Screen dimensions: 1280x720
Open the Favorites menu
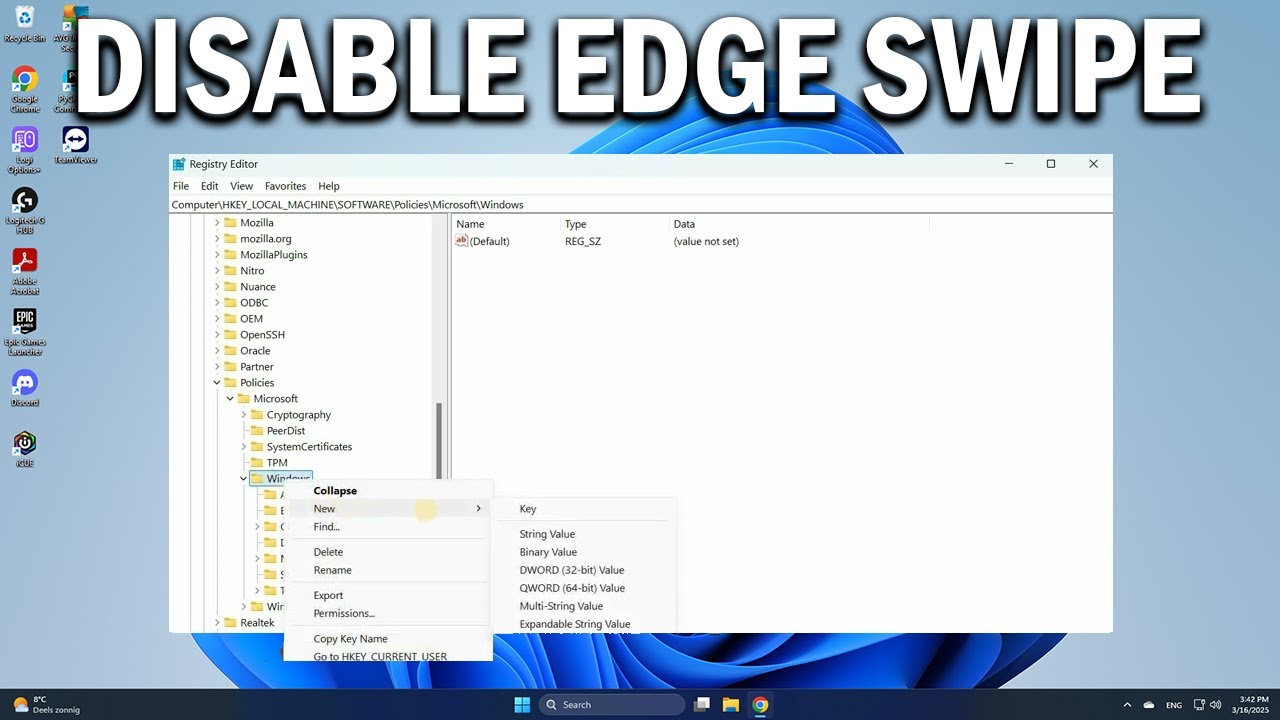point(285,186)
